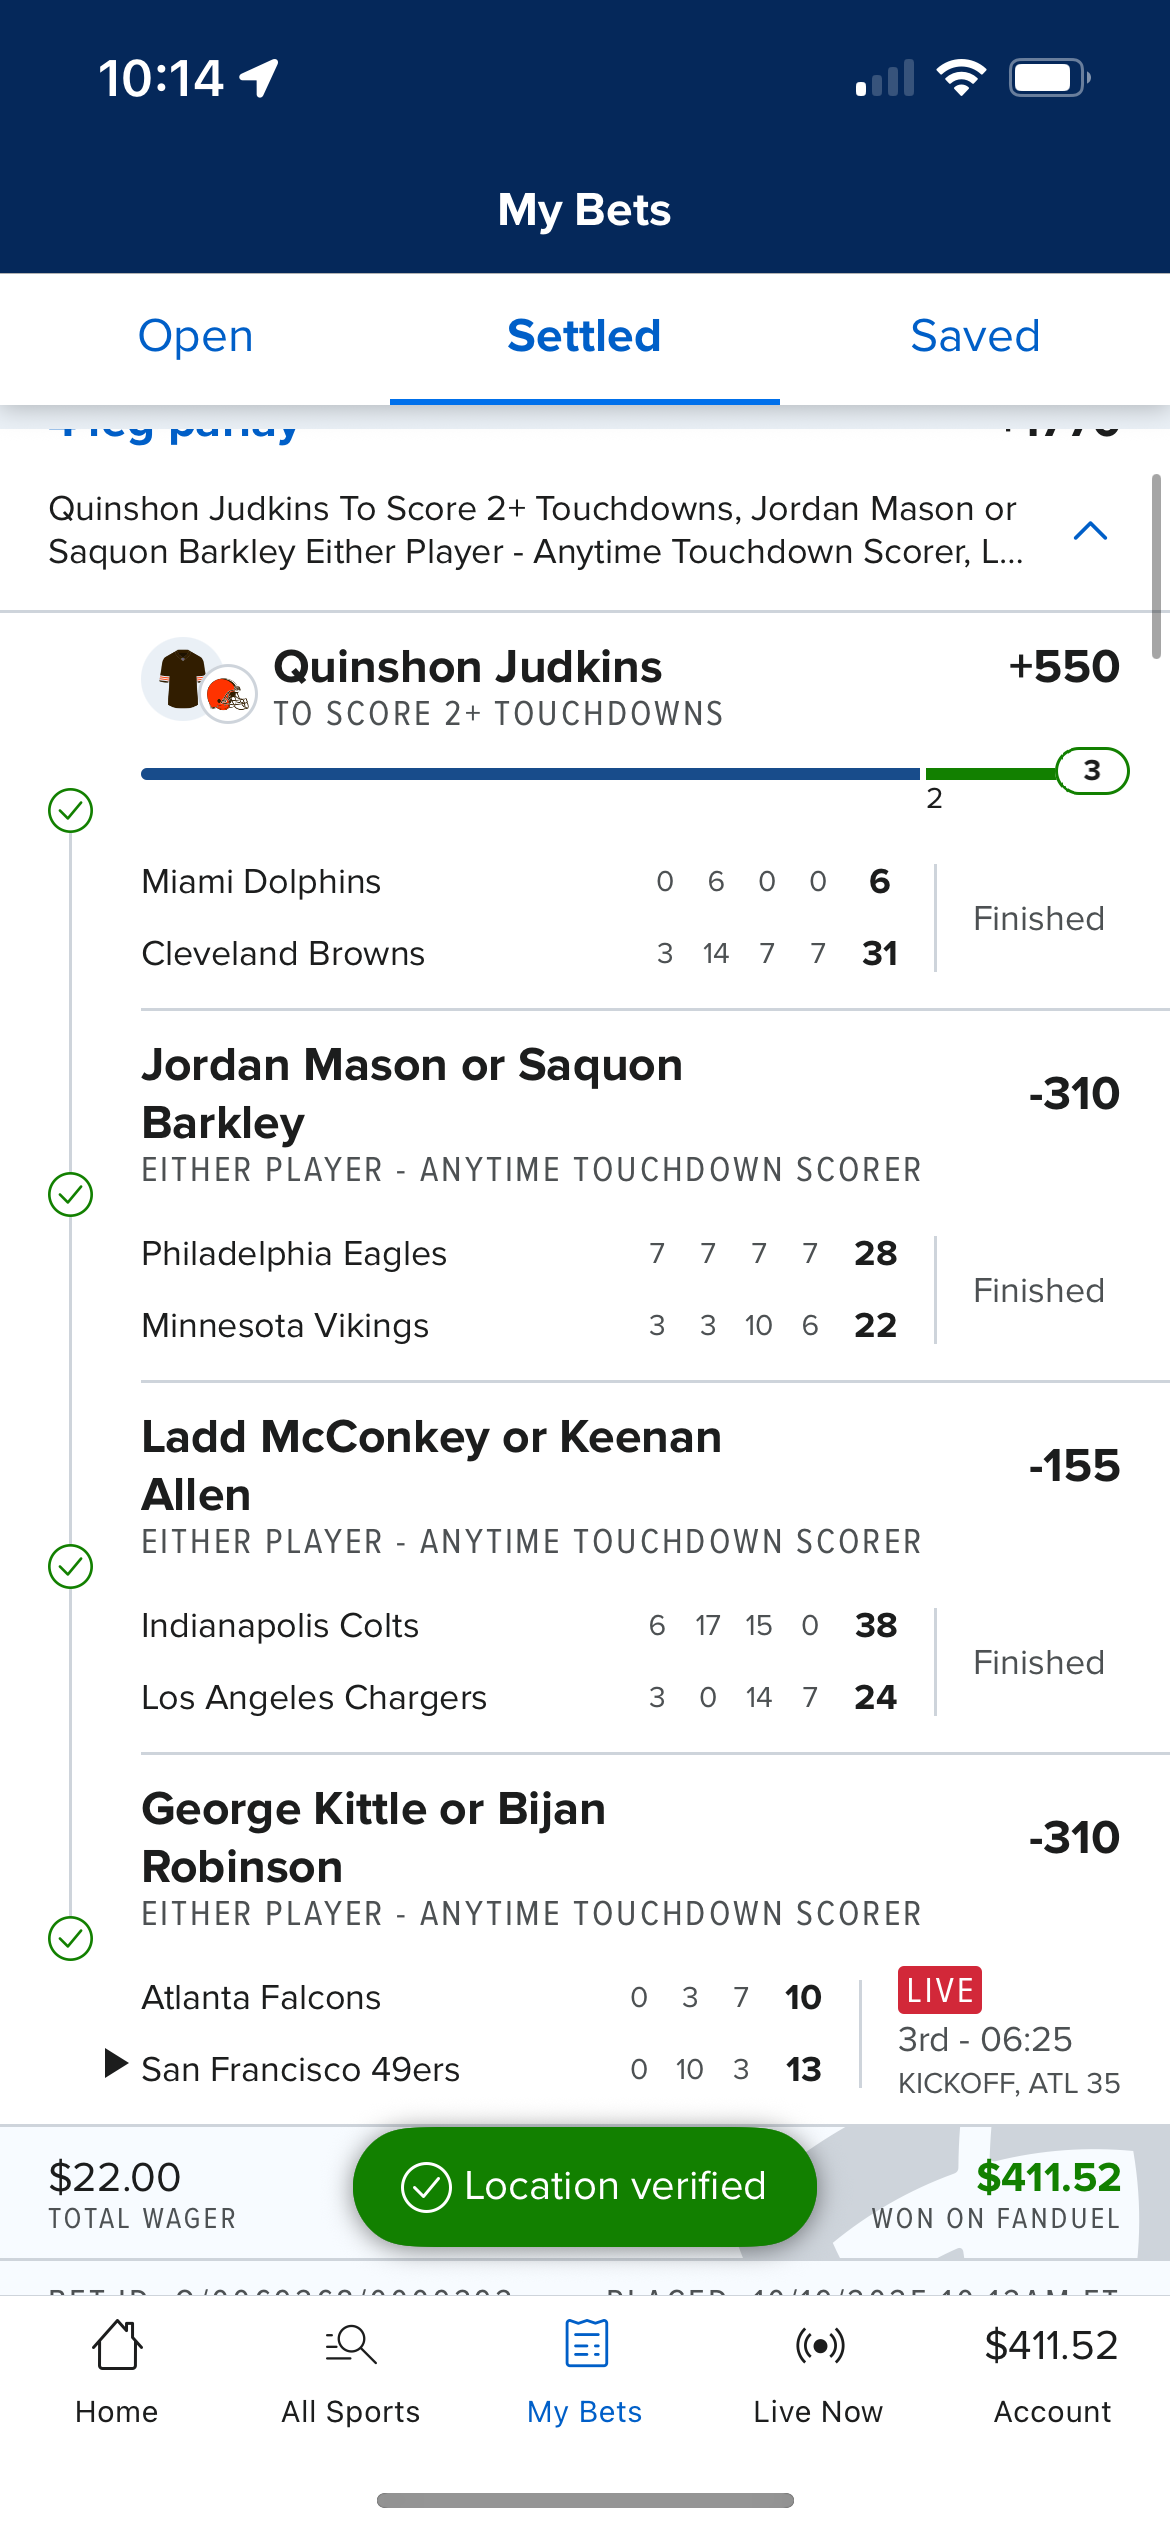Tap the Jordan Mason or Saquon Barkley checkmark
Image resolution: width=1170 pixels, height=2532 pixels.
(x=71, y=1194)
